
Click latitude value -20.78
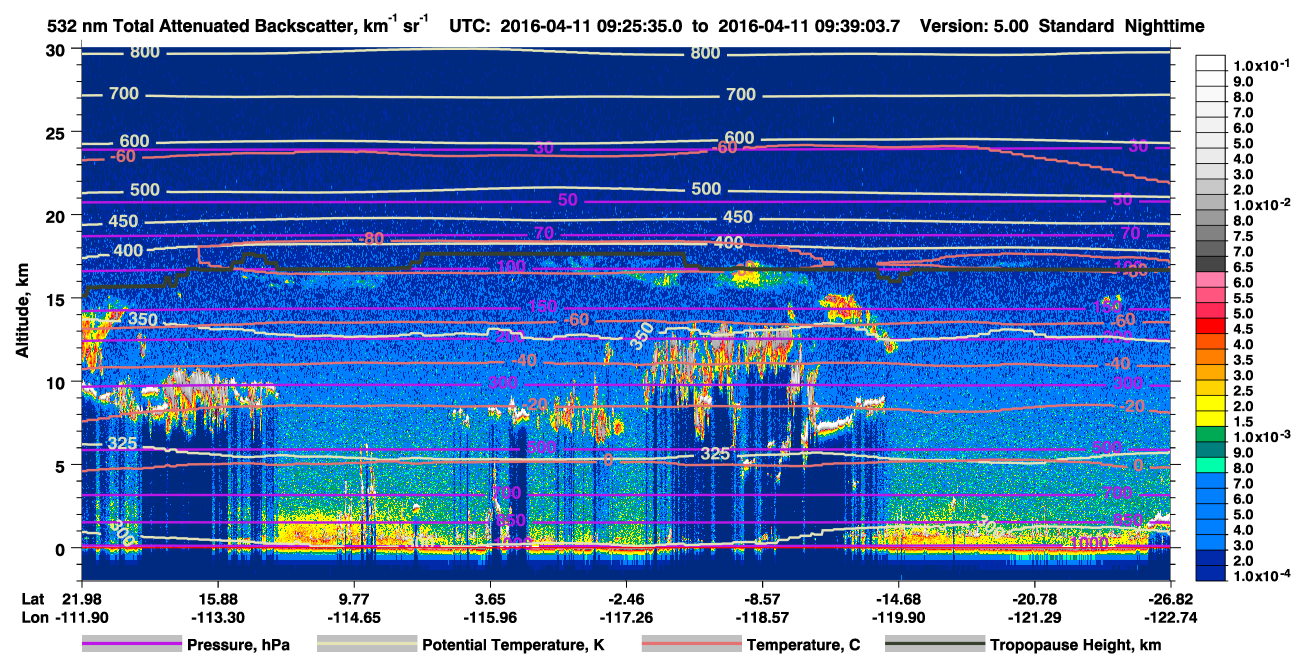click(x=1035, y=598)
